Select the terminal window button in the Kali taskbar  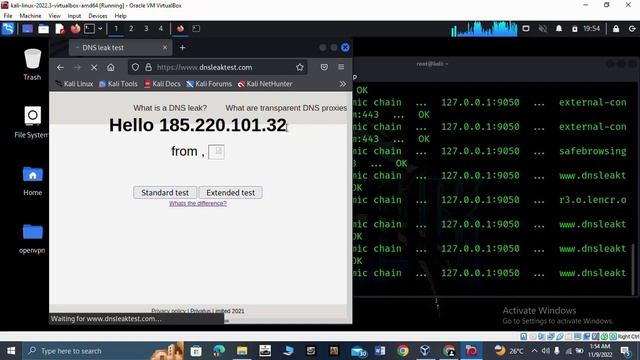coord(196,29)
